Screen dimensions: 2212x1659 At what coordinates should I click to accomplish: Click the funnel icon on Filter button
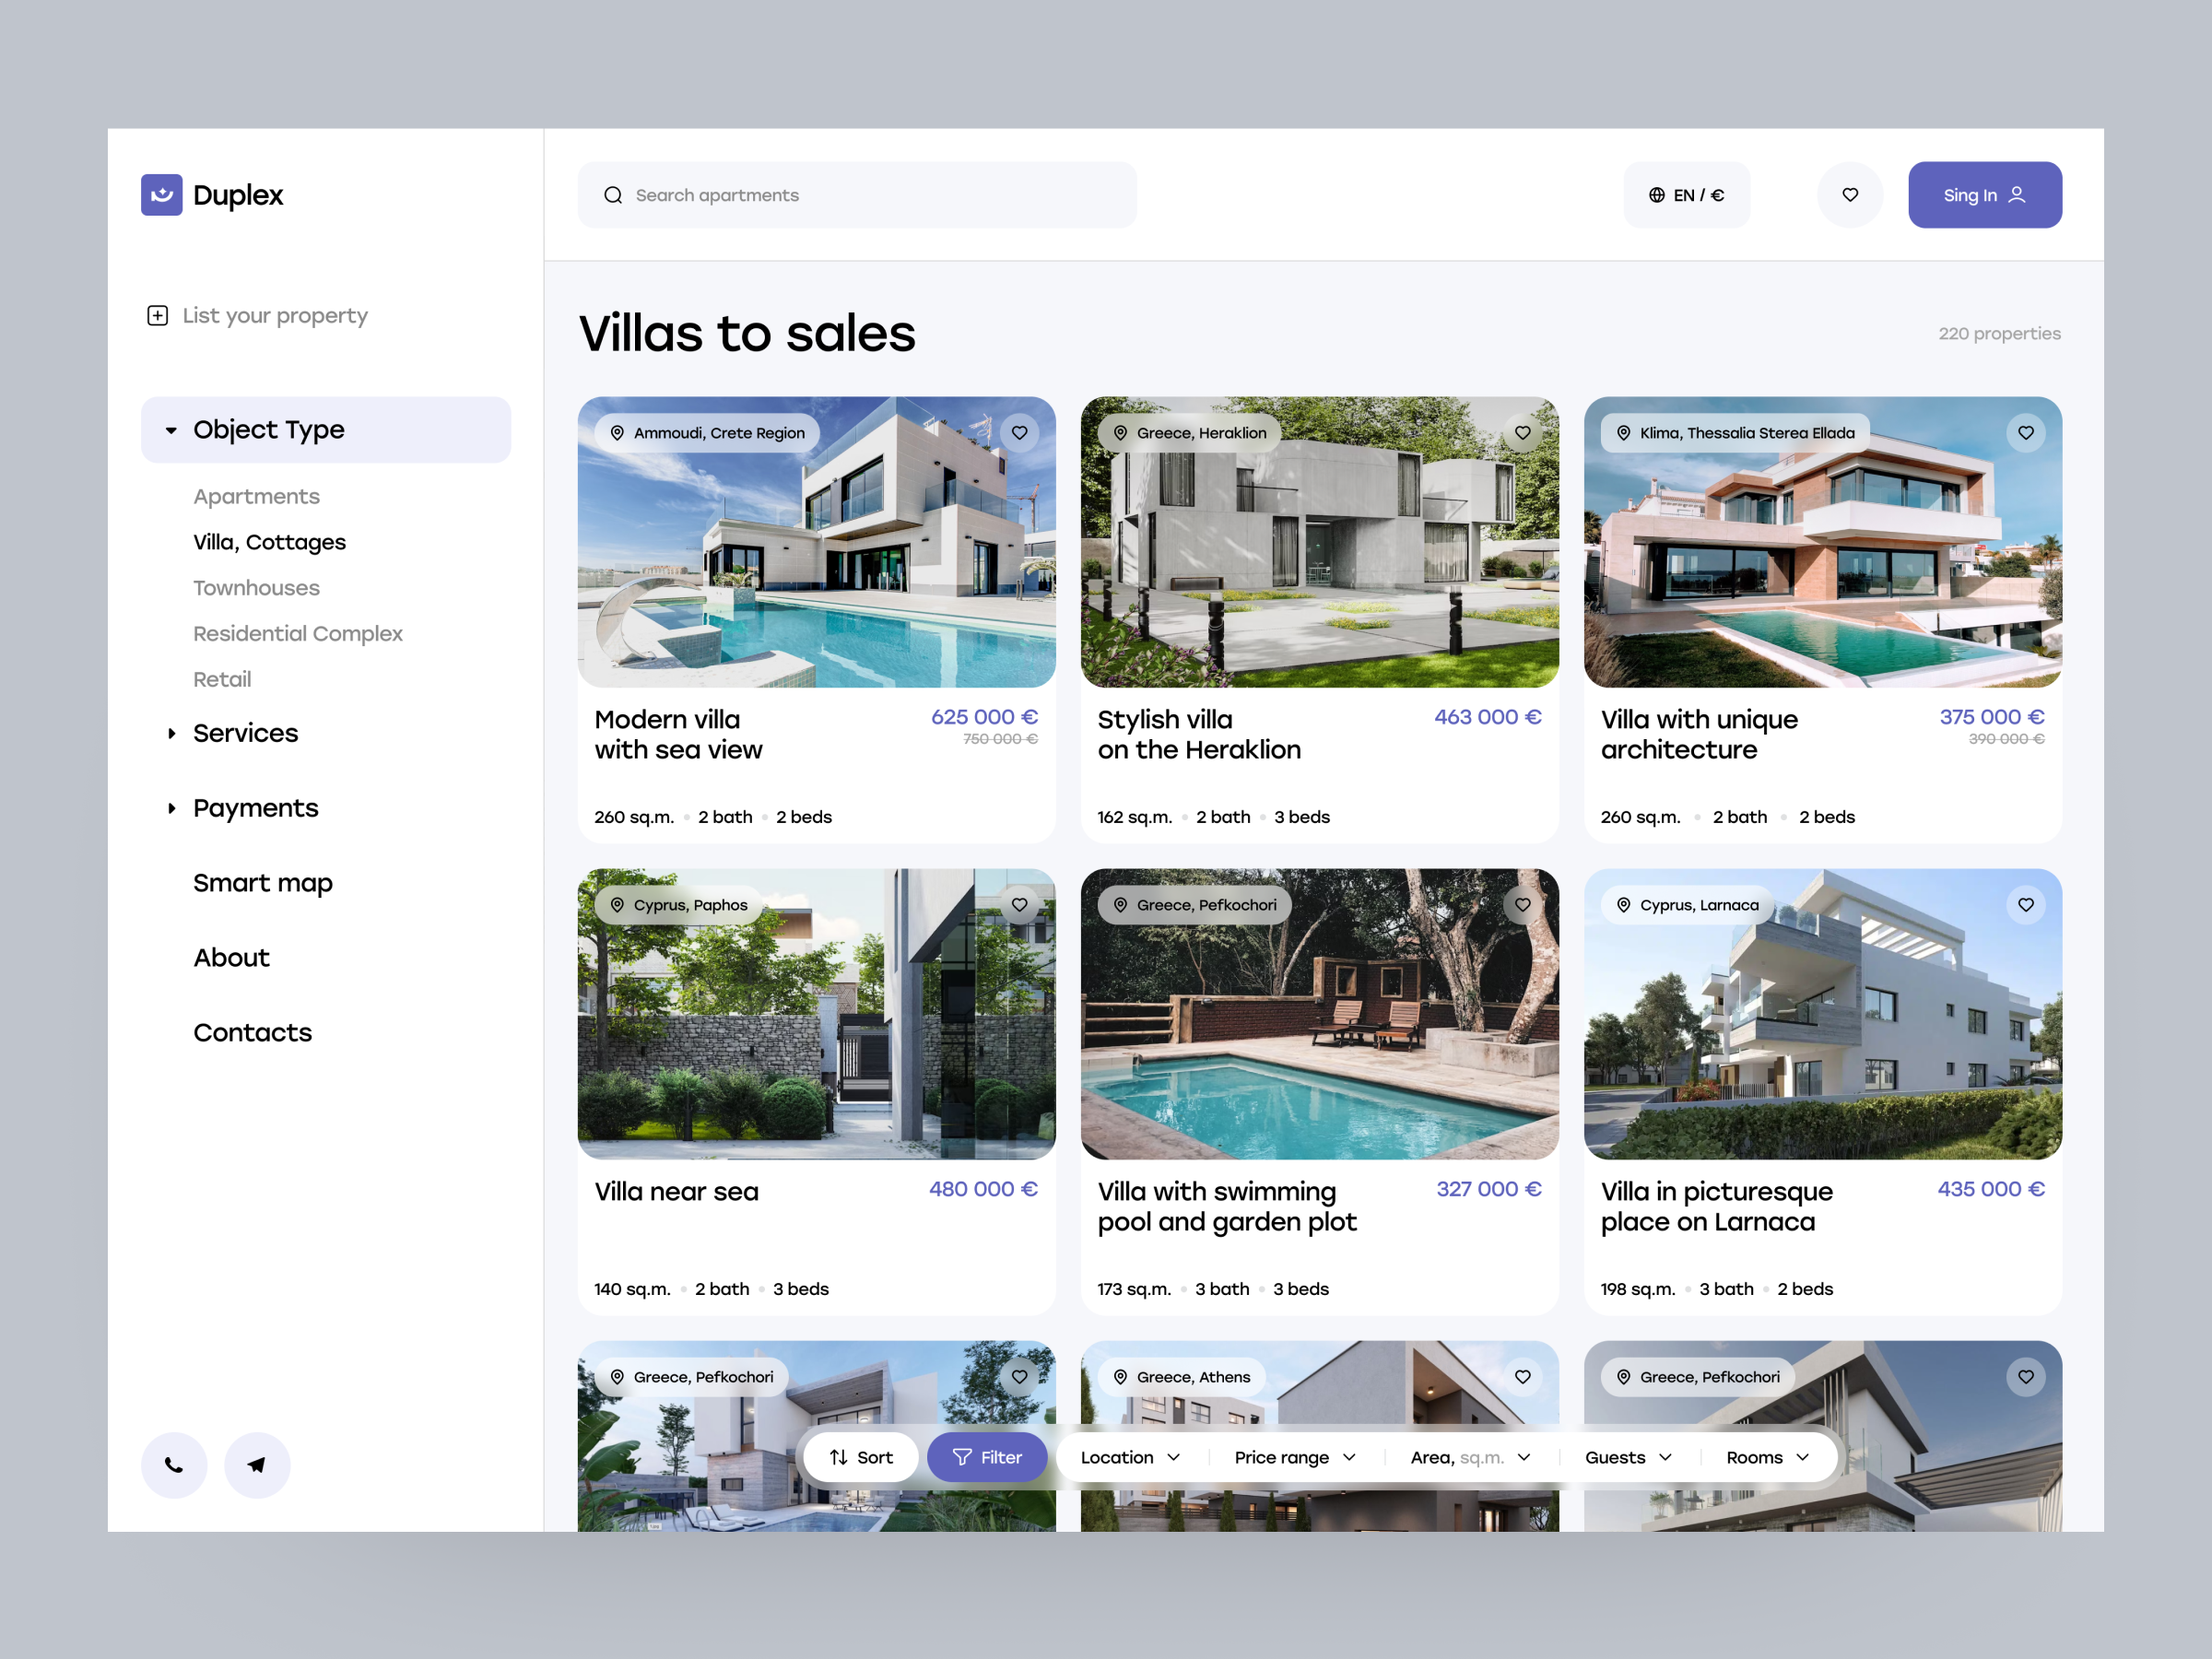point(962,1457)
